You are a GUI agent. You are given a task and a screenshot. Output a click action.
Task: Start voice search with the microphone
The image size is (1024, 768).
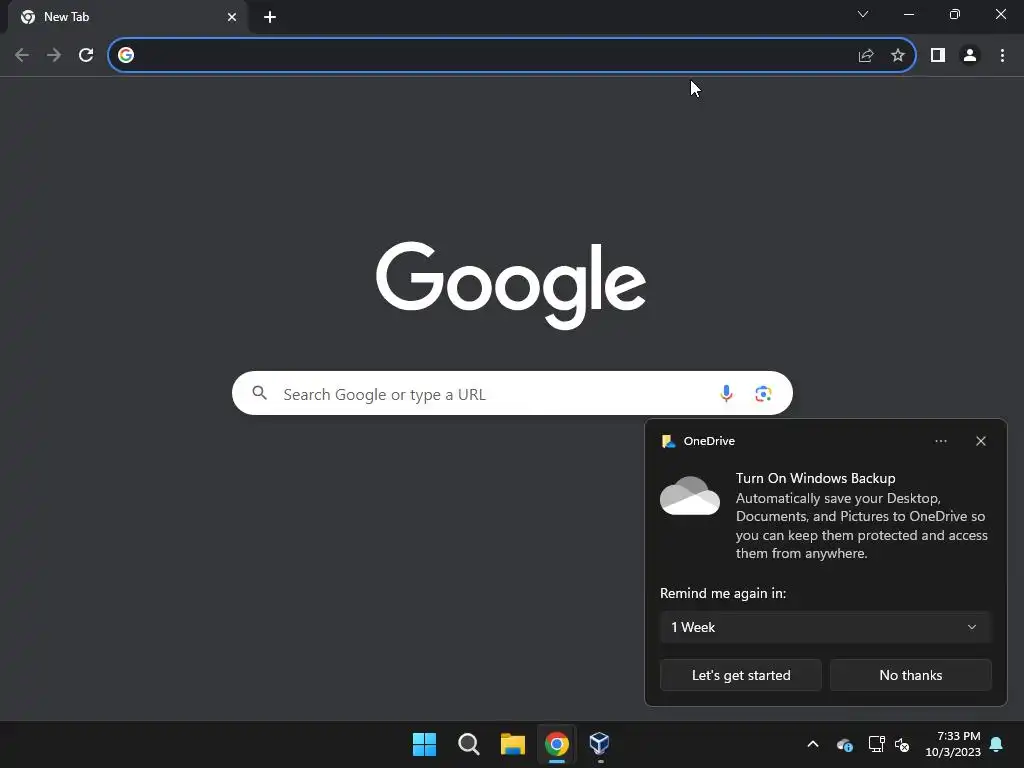[x=726, y=393]
